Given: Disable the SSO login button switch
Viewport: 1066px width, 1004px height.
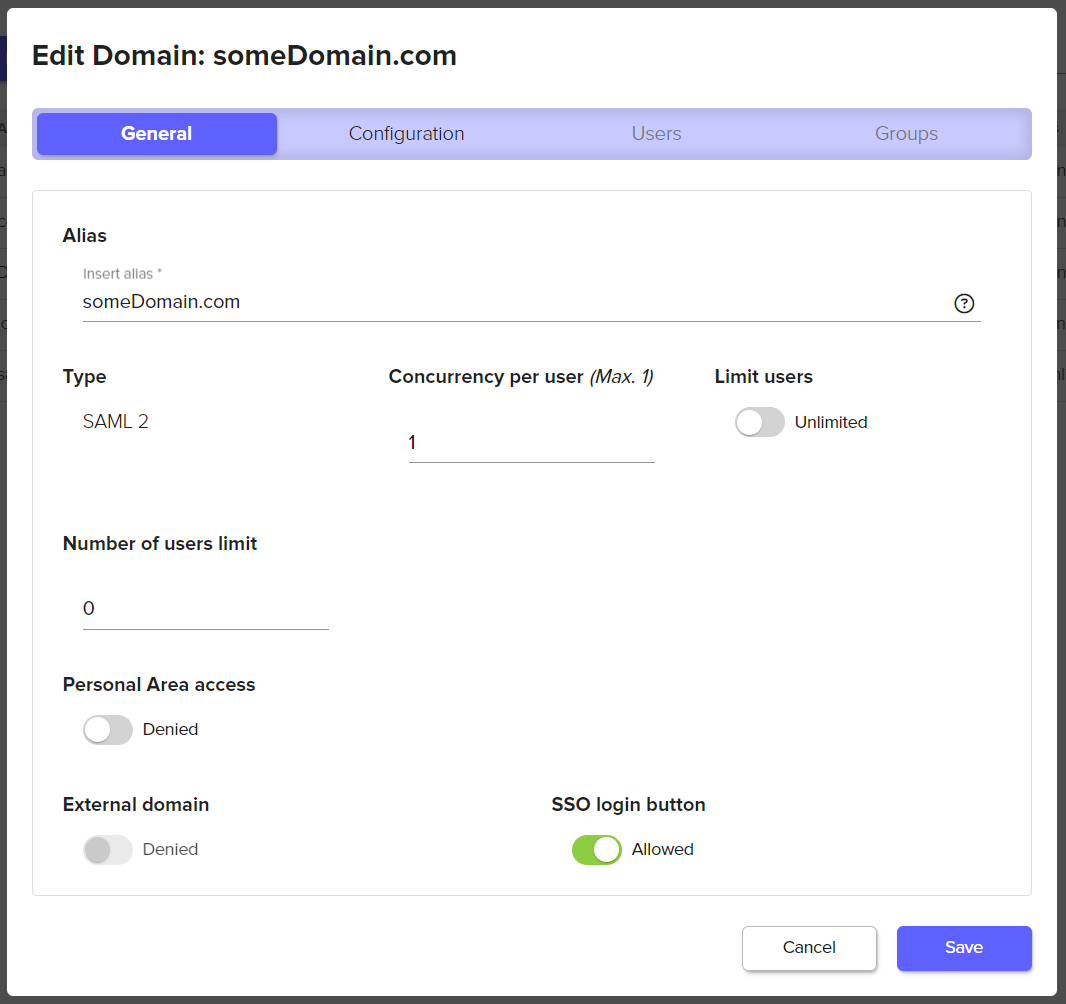Looking at the screenshot, I should [597, 850].
